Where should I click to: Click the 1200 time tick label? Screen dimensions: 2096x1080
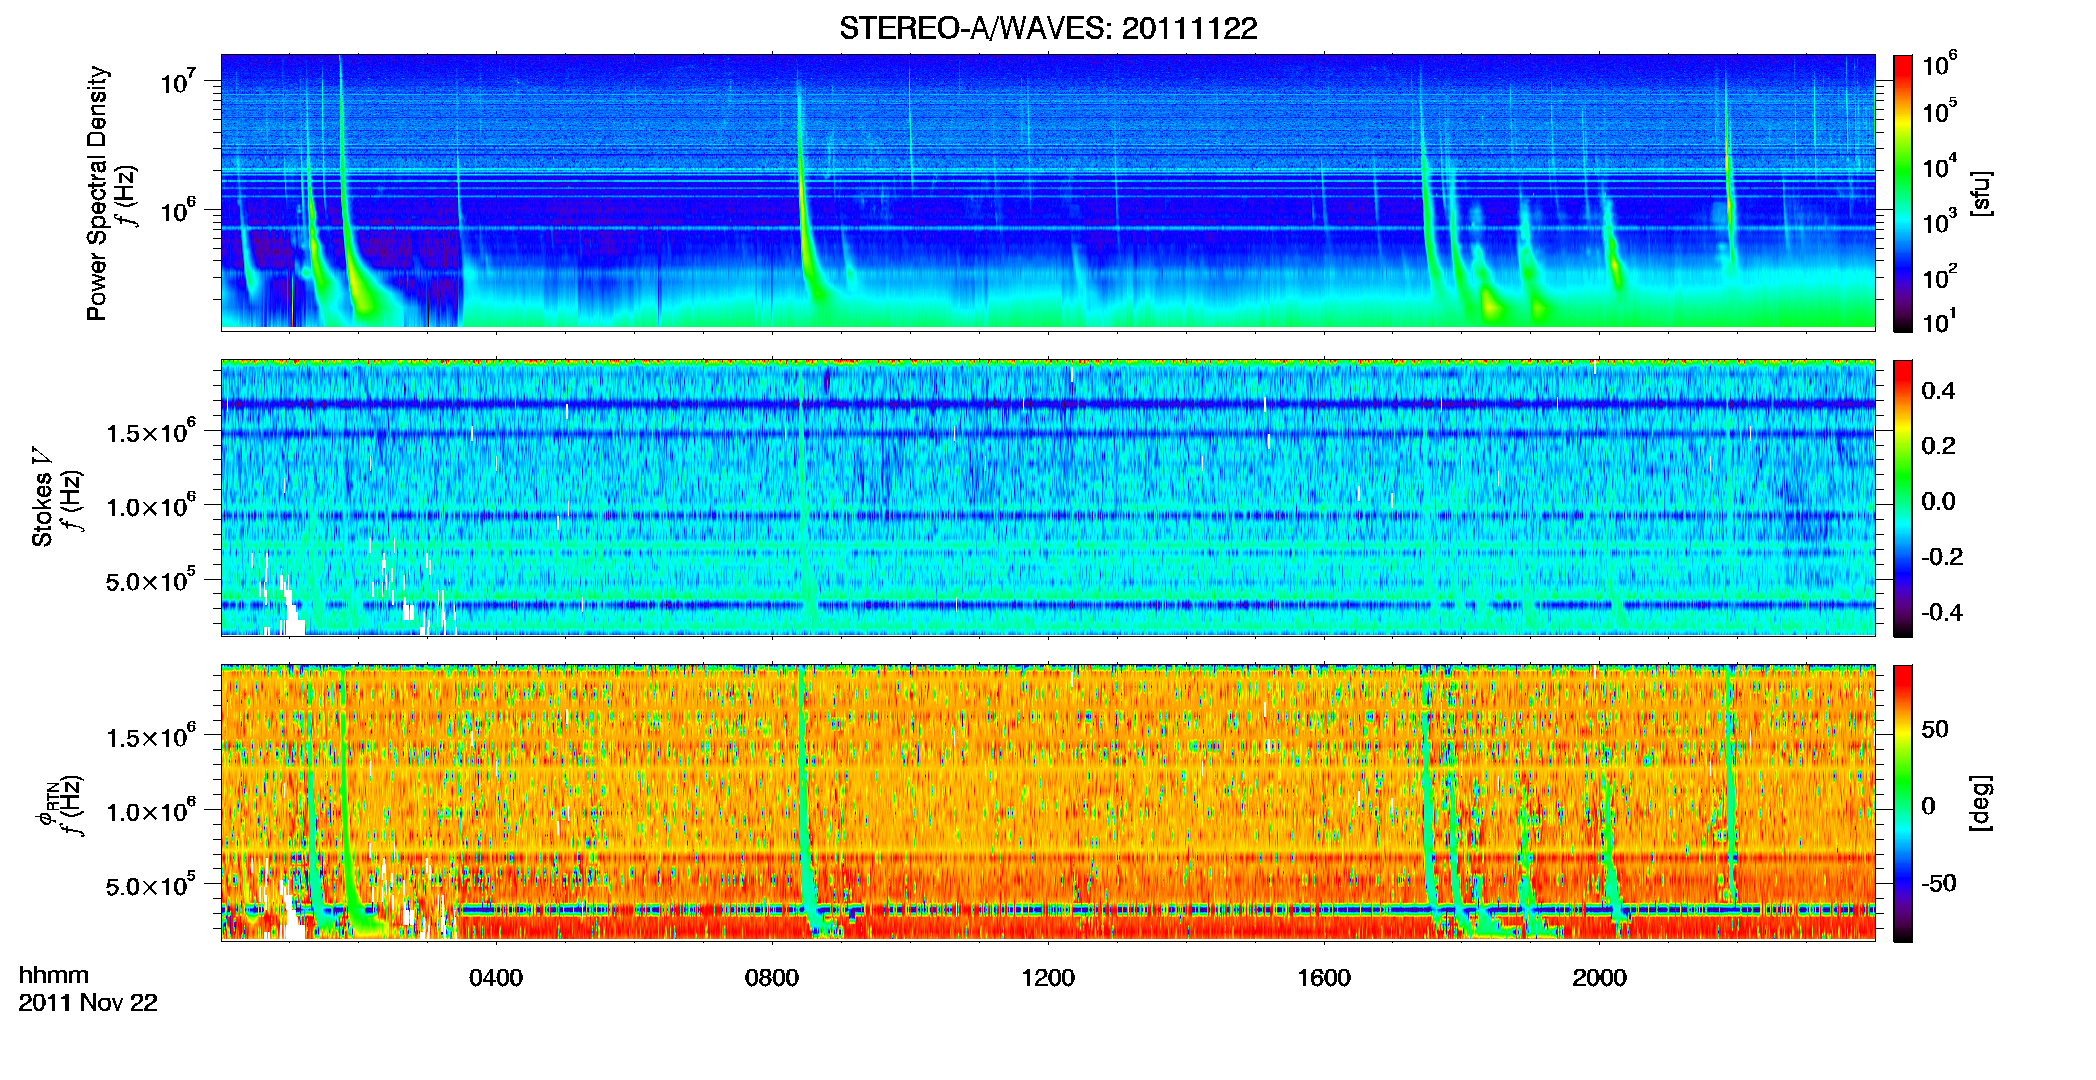coord(1048,978)
